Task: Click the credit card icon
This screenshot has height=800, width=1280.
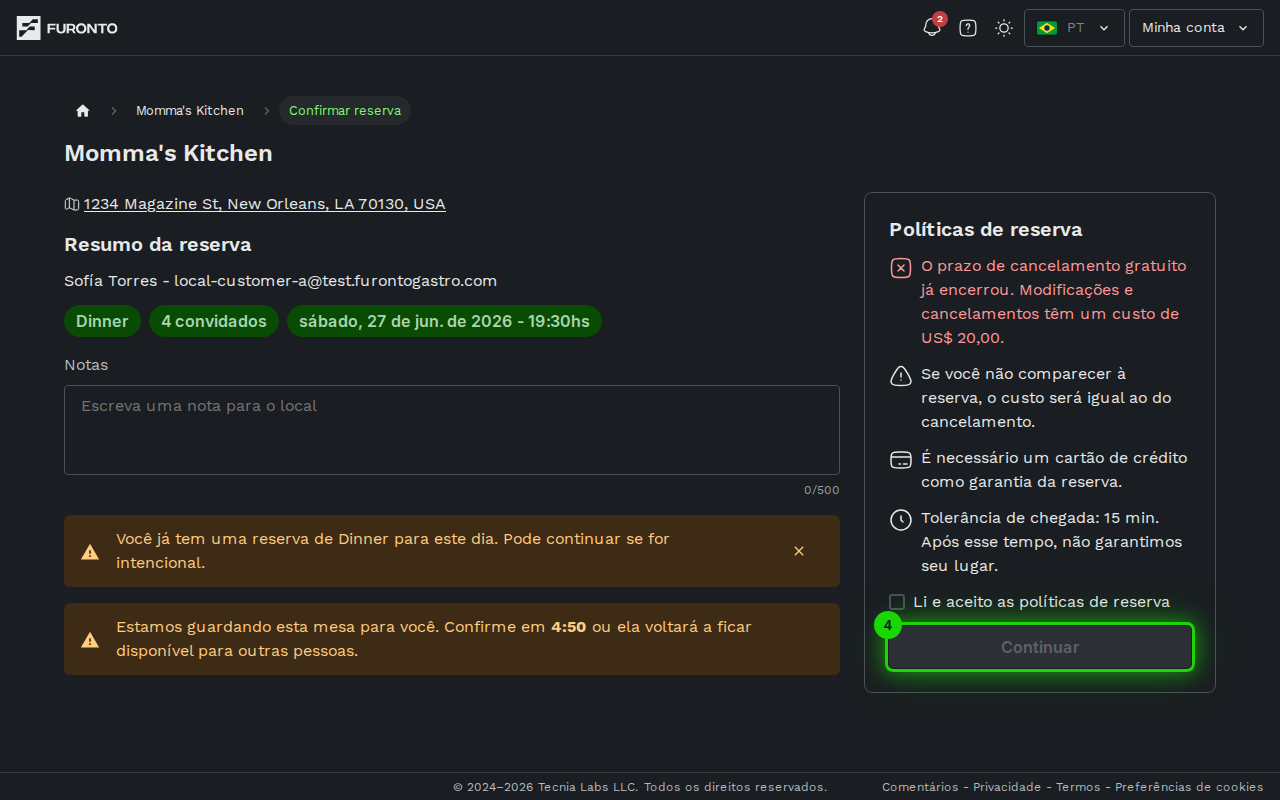Action: [901, 460]
